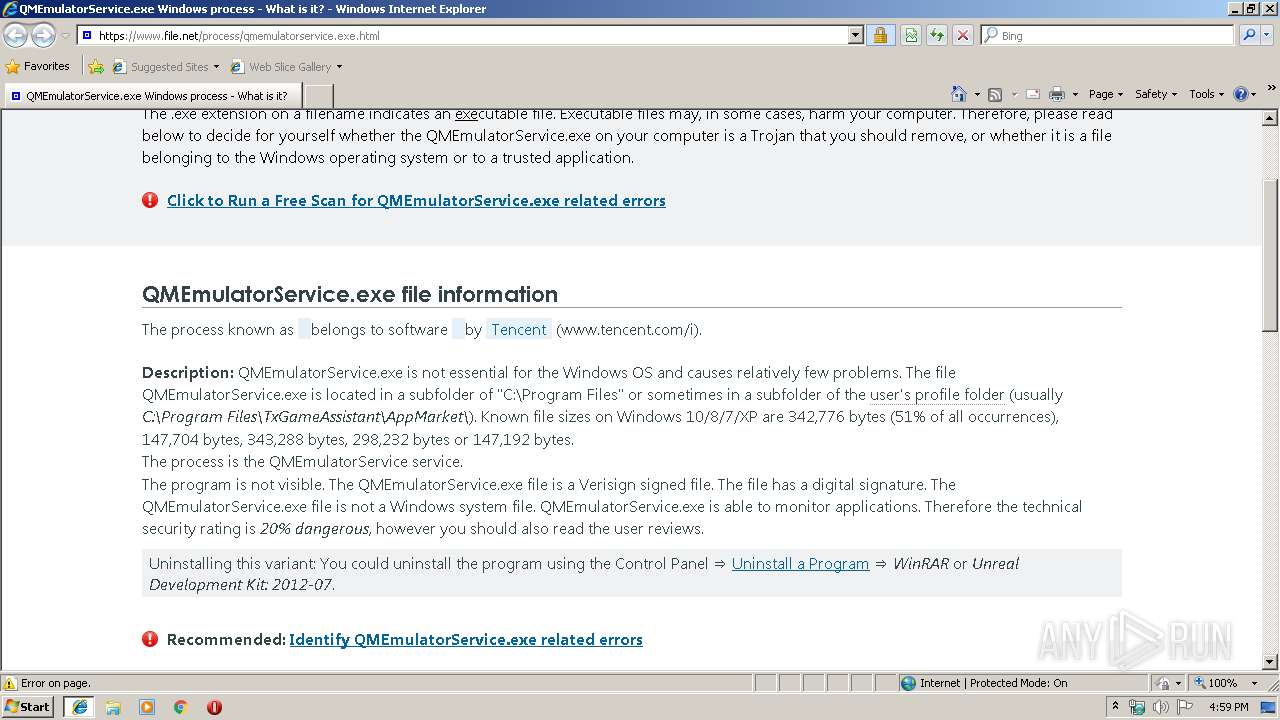Open a new blank tab

click(320, 95)
